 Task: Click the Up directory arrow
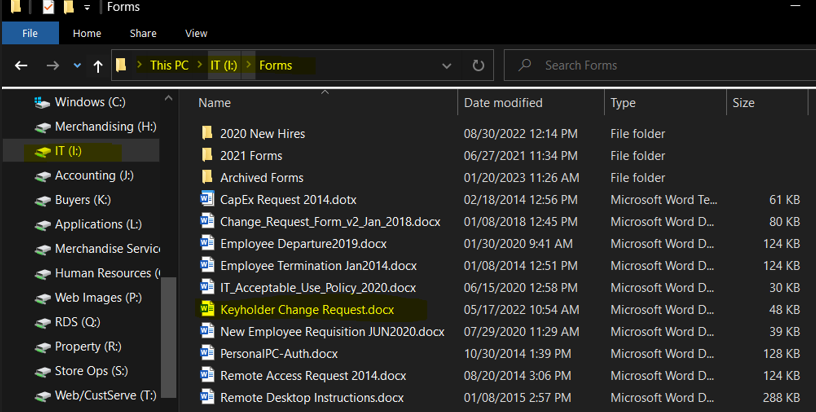pos(98,66)
